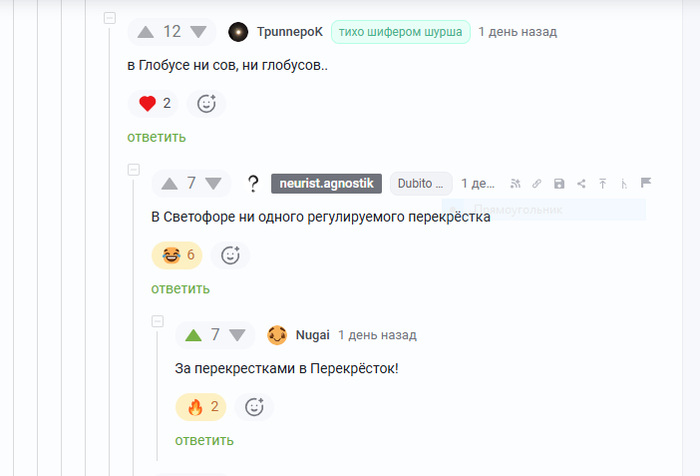Toggle the laughing emoji reaction with 6
The image size is (700, 476).
pyautogui.click(x=177, y=255)
